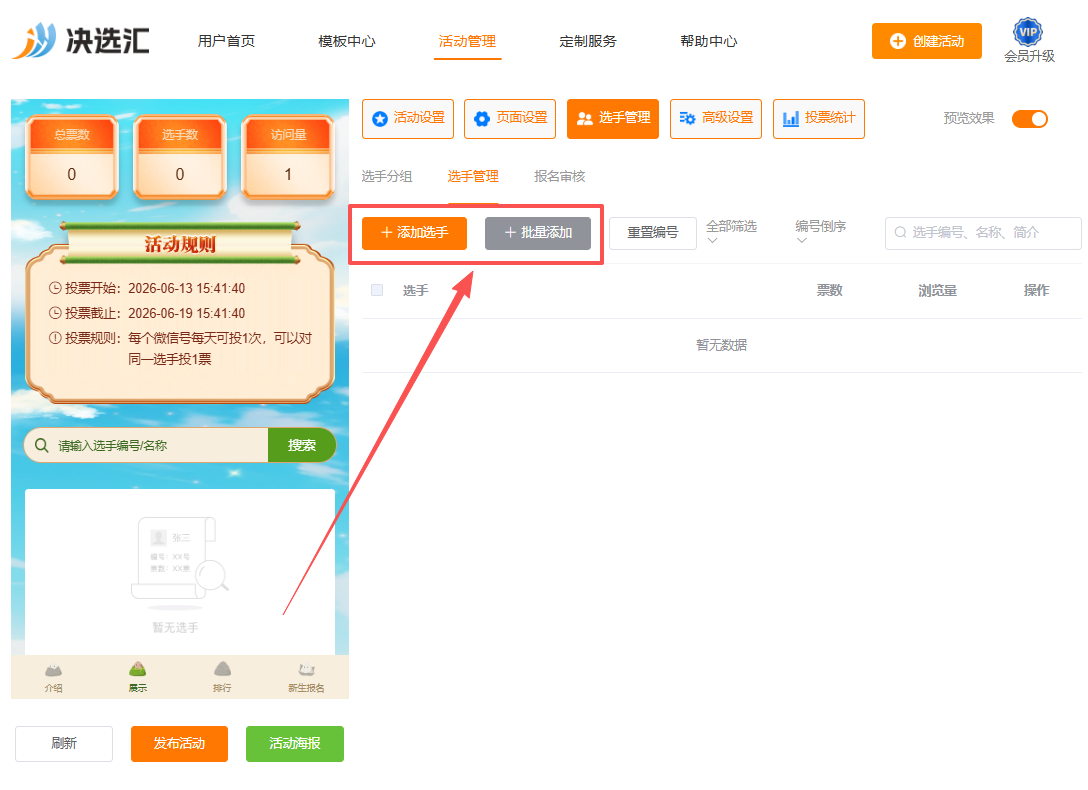Click the magnifier icon in contestant search field

coord(900,232)
